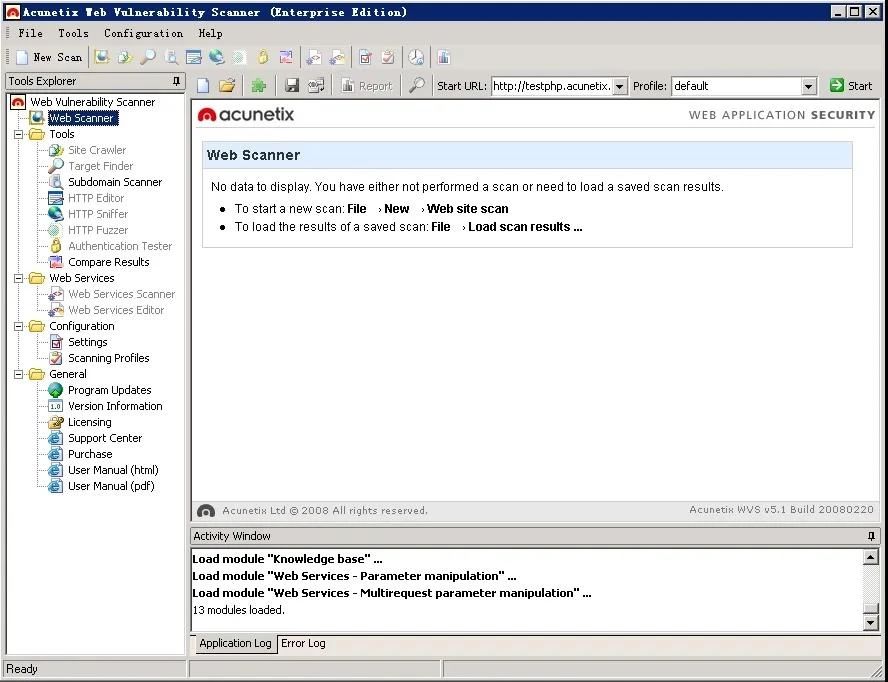The height and width of the screenshot is (682, 888).
Task: Switch to the Error Log tab
Action: coord(302,643)
